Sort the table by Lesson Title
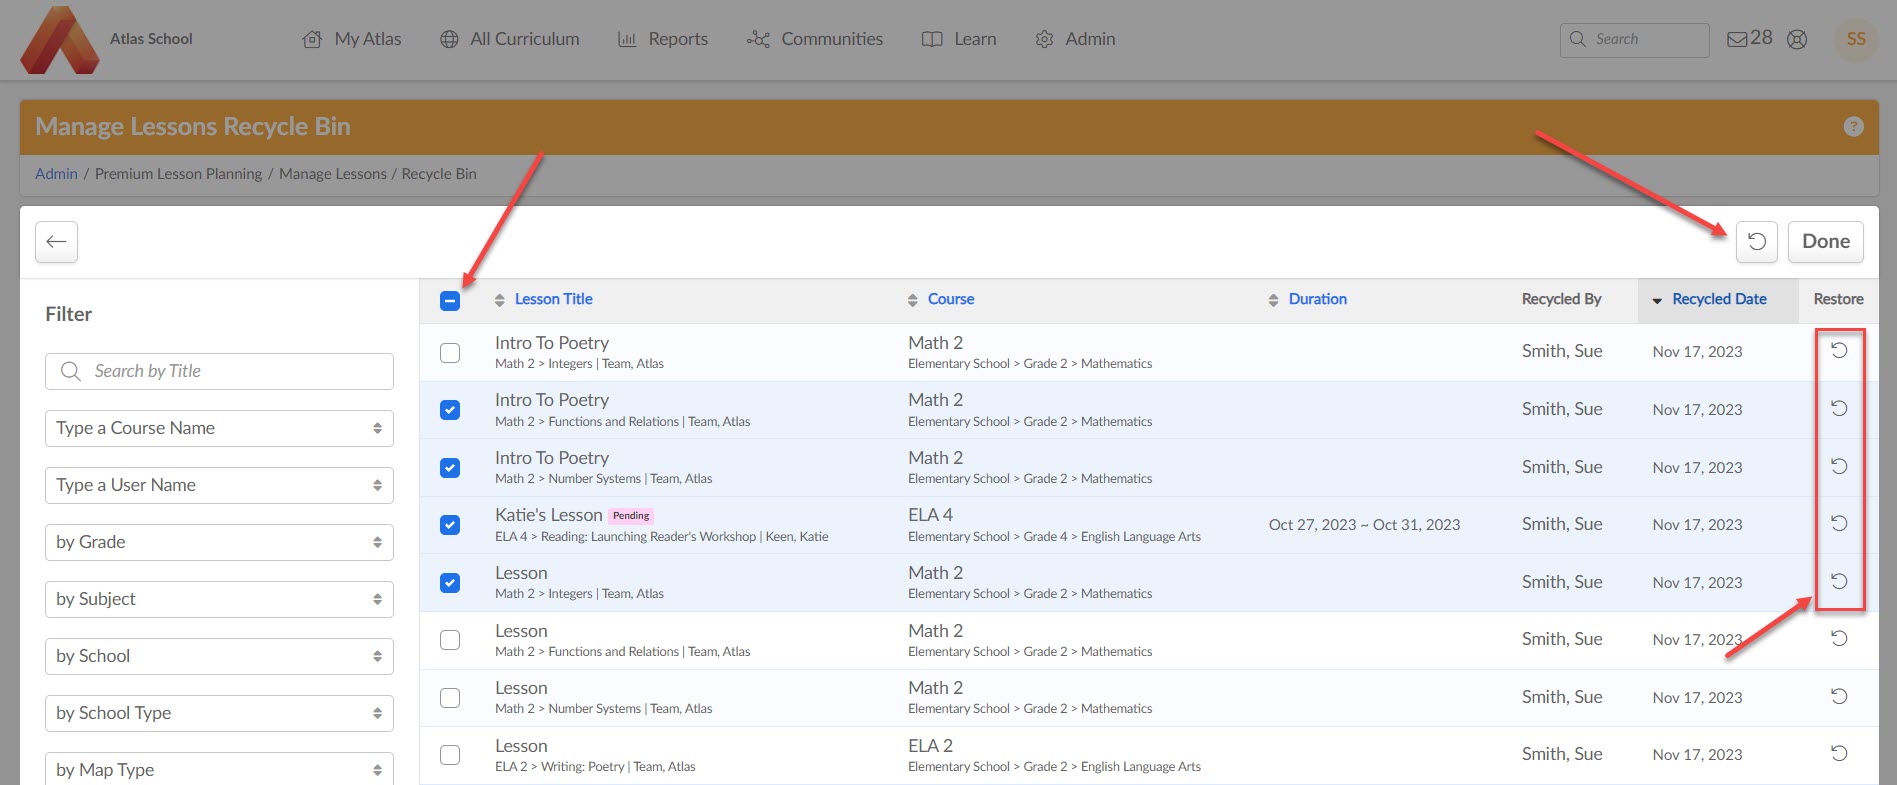 click(x=553, y=299)
